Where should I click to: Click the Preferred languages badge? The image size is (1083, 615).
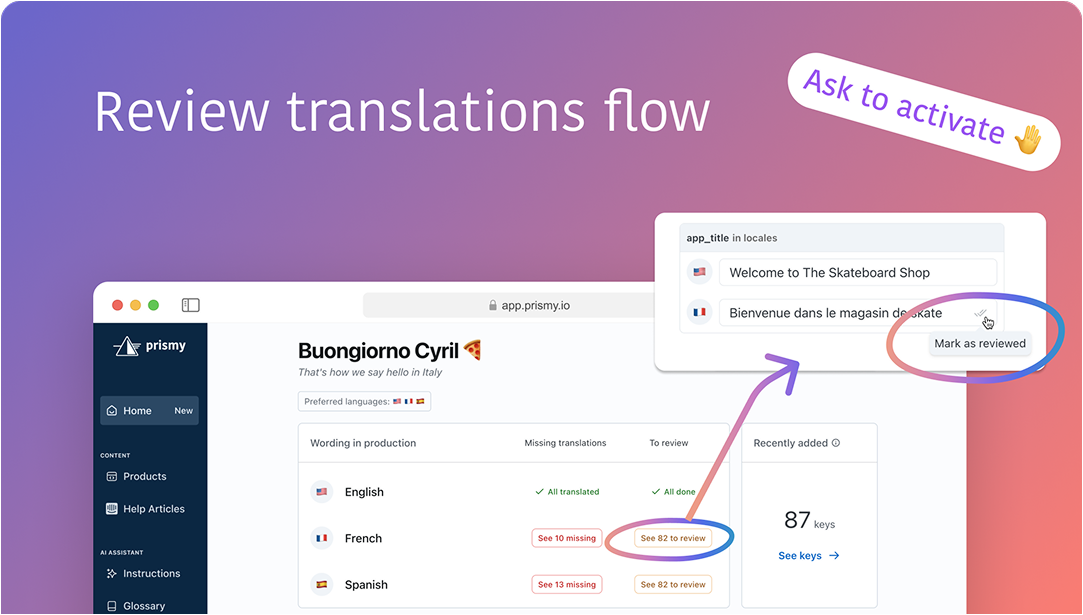pyautogui.click(x=364, y=400)
